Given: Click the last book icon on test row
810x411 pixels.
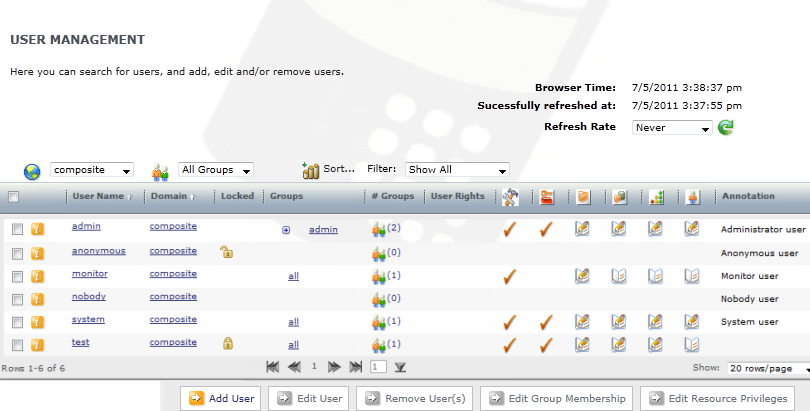Looking at the screenshot, I should [692, 344].
